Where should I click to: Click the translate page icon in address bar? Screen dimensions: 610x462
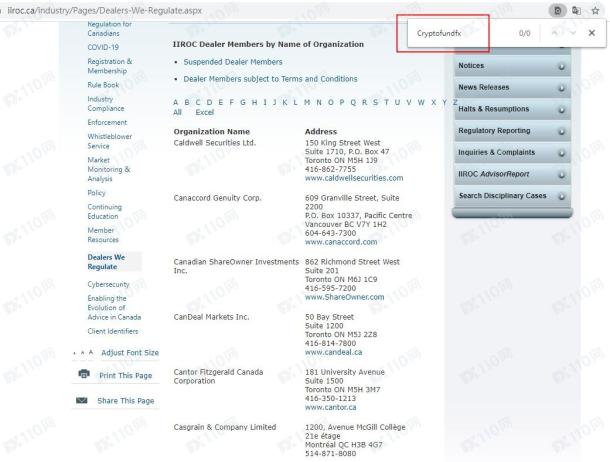pyautogui.click(x=577, y=10)
